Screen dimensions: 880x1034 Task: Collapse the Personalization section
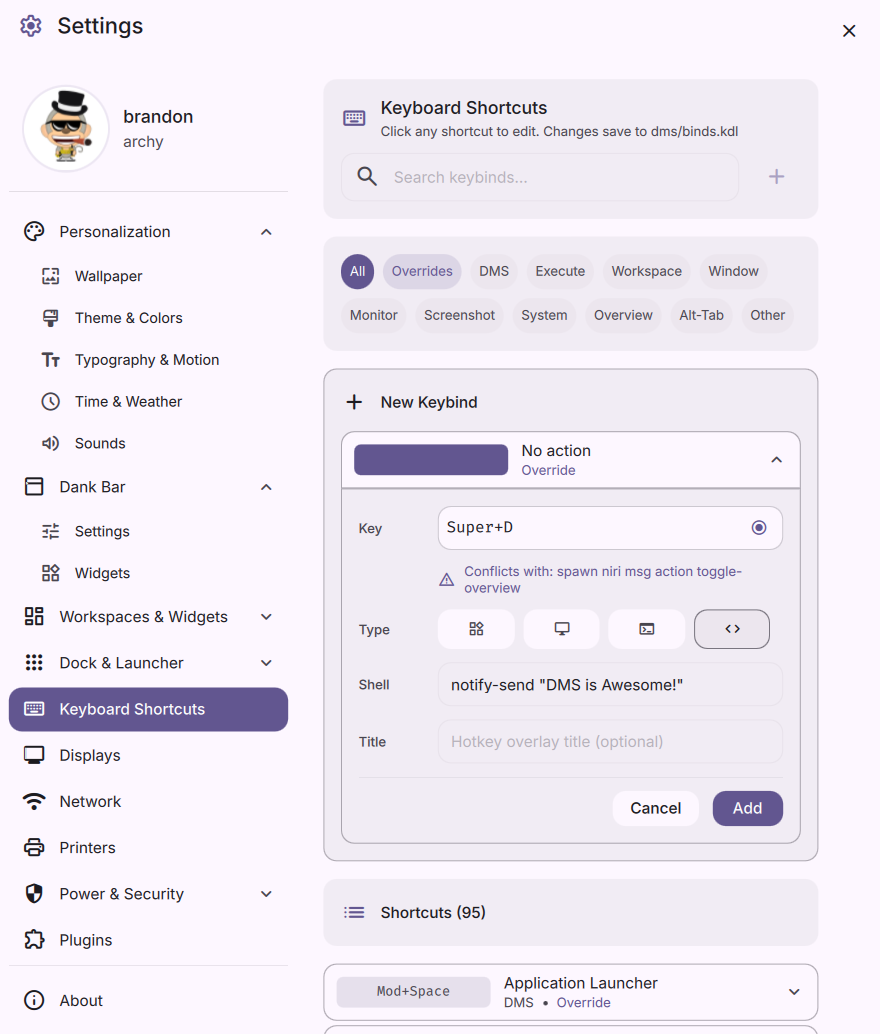266,232
